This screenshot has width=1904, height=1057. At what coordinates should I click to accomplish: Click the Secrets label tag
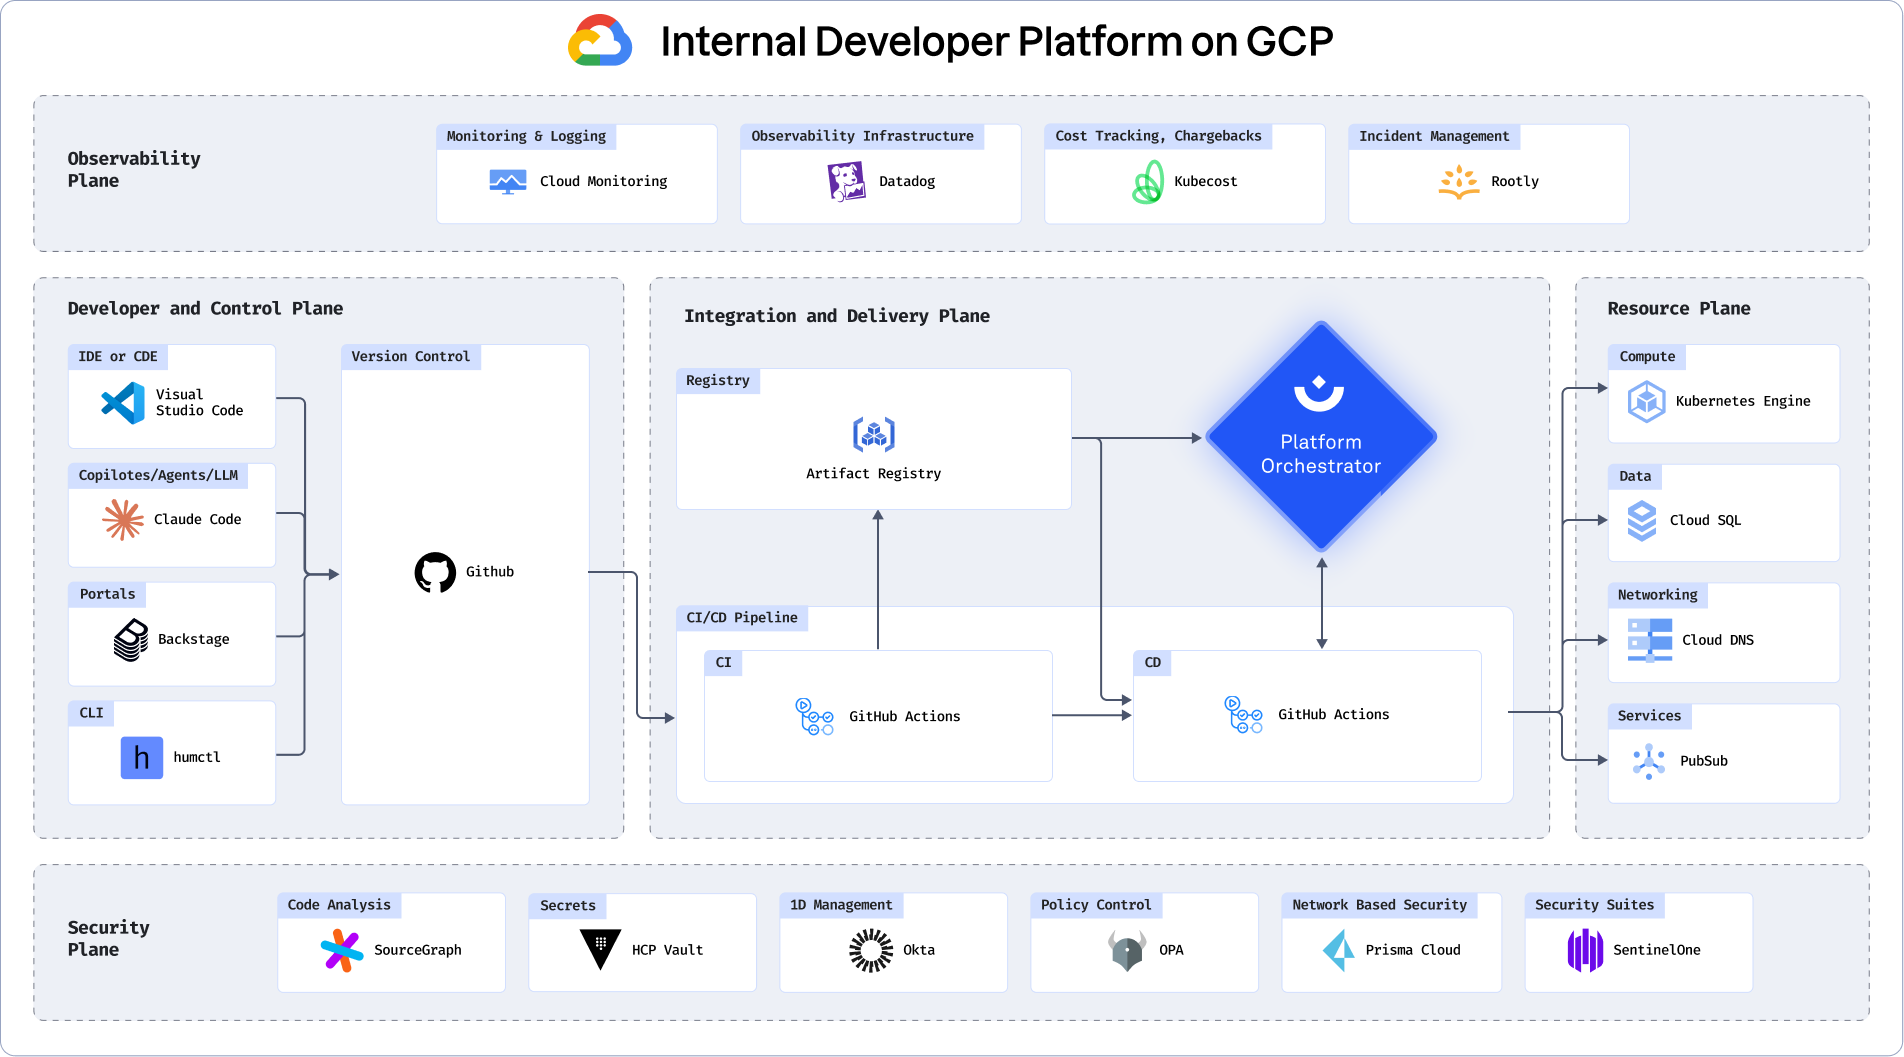coord(567,906)
